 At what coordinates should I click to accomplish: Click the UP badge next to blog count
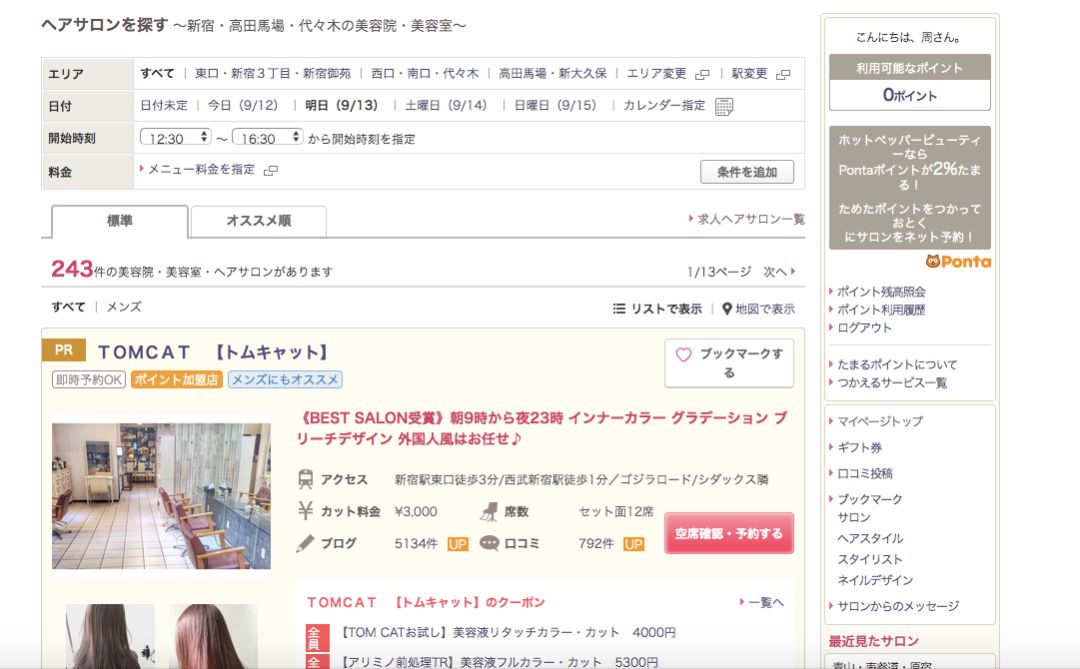tap(457, 544)
